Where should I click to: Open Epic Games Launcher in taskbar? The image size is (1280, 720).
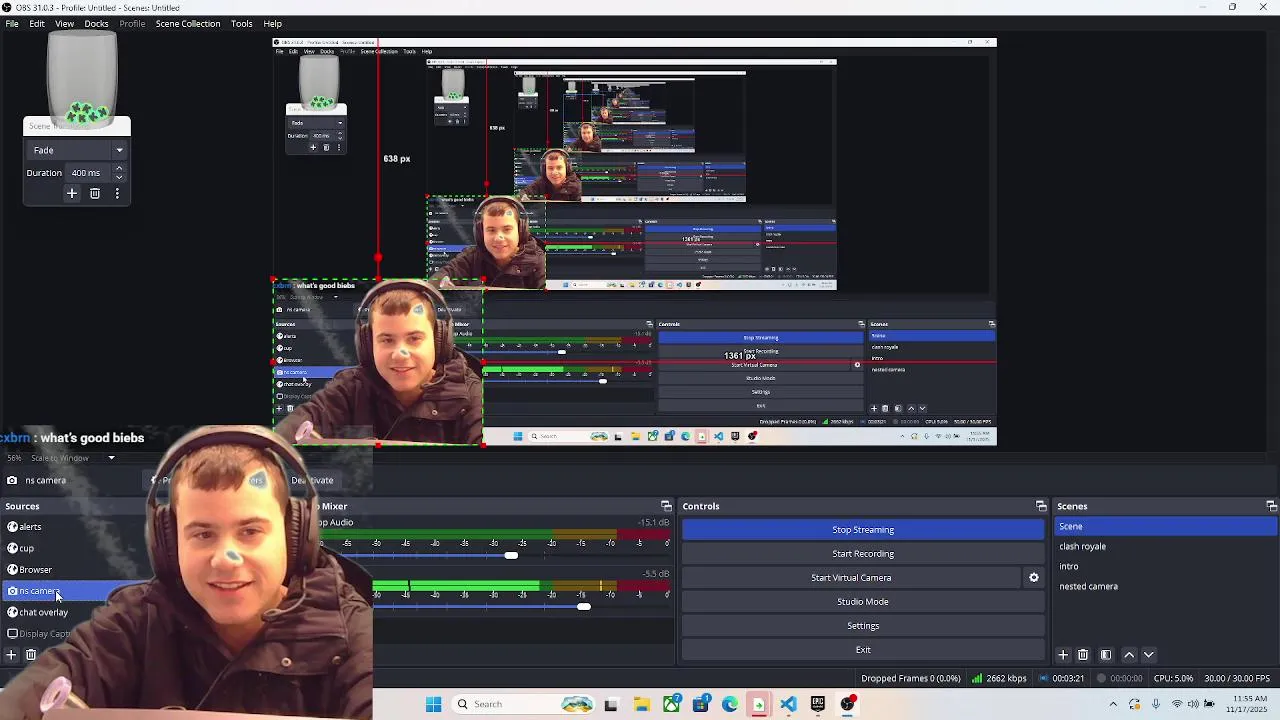(818, 704)
